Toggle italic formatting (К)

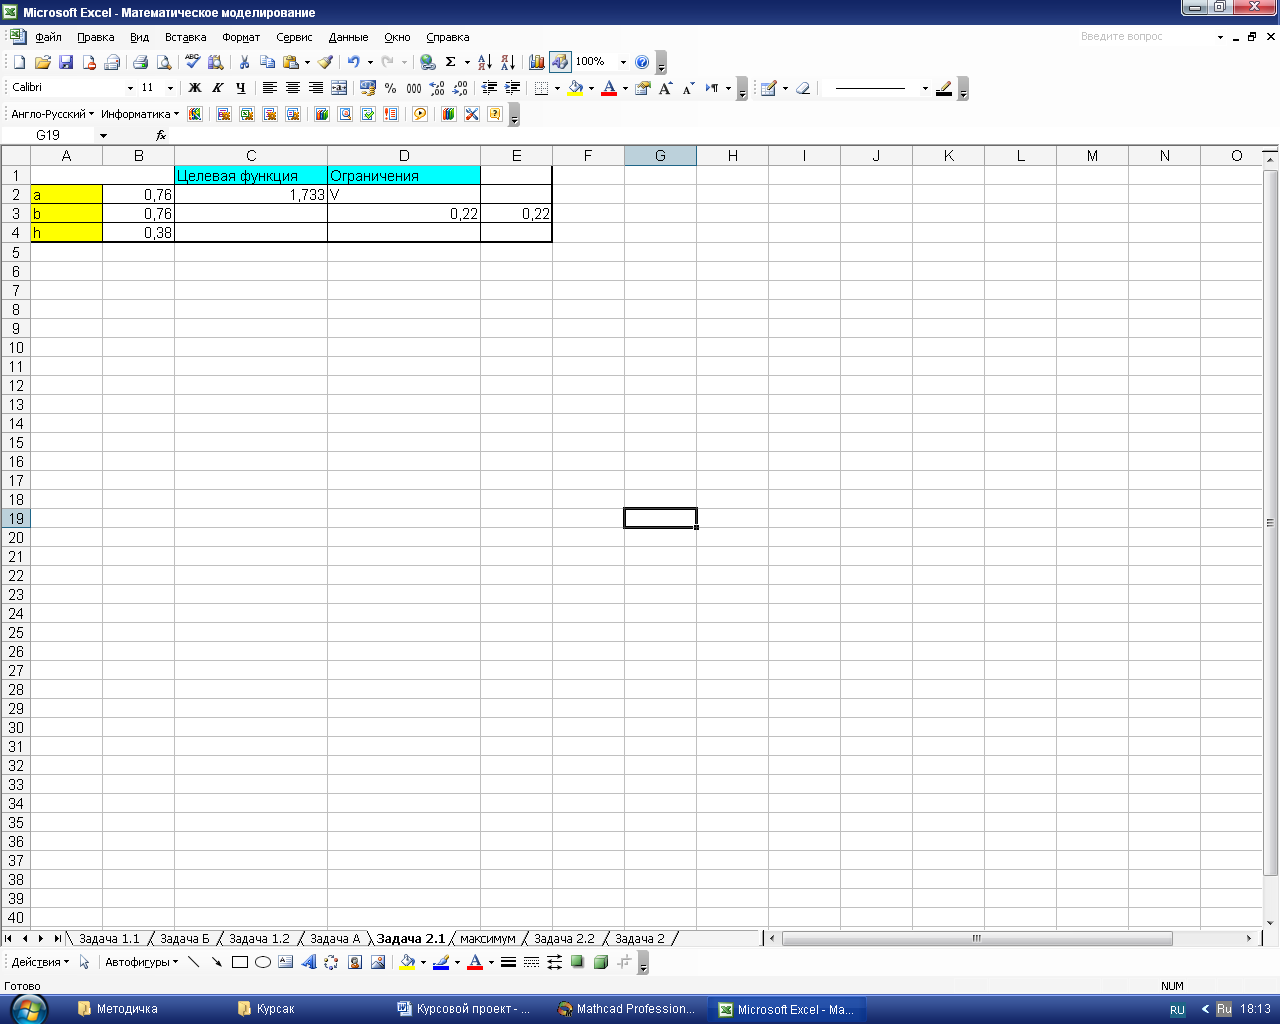(x=218, y=88)
